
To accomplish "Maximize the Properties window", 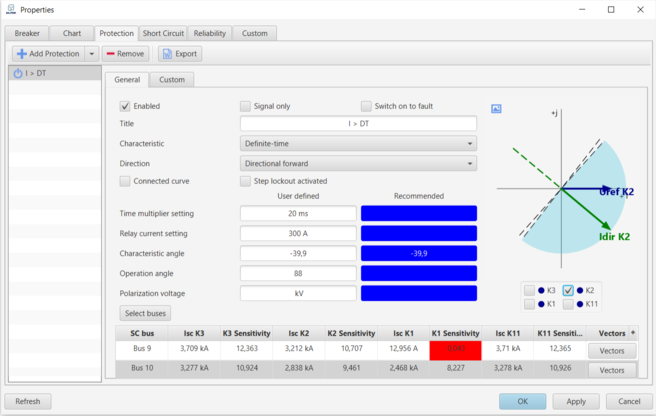I will [x=611, y=10].
